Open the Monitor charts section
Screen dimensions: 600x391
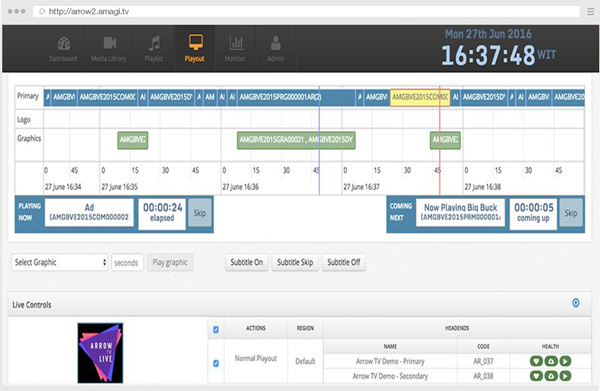coord(235,49)
